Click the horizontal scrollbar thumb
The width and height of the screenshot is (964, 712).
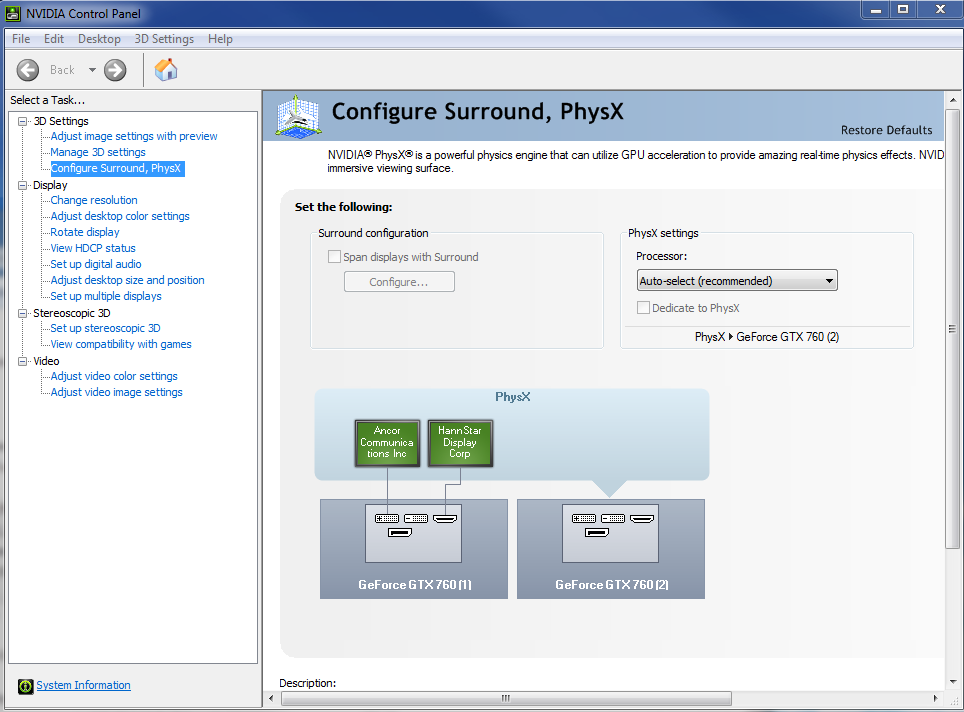coord(506,698)
